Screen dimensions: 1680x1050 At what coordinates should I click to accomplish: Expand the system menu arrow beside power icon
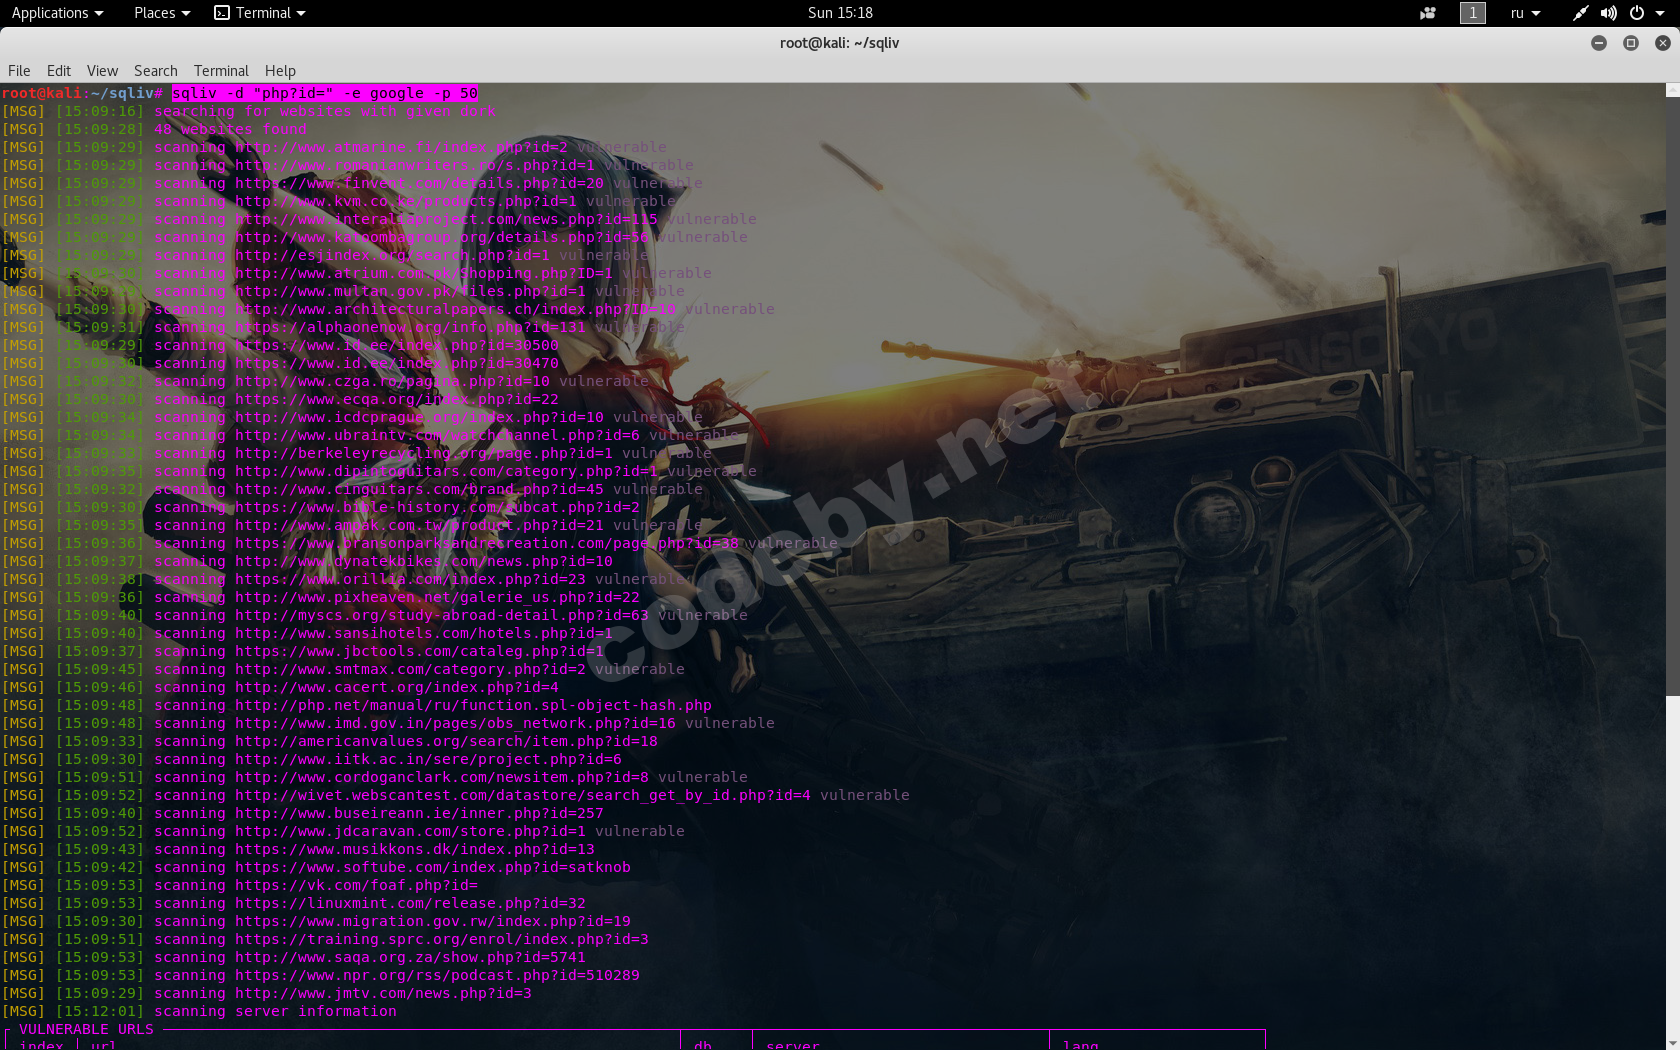tap(1660, 13)
